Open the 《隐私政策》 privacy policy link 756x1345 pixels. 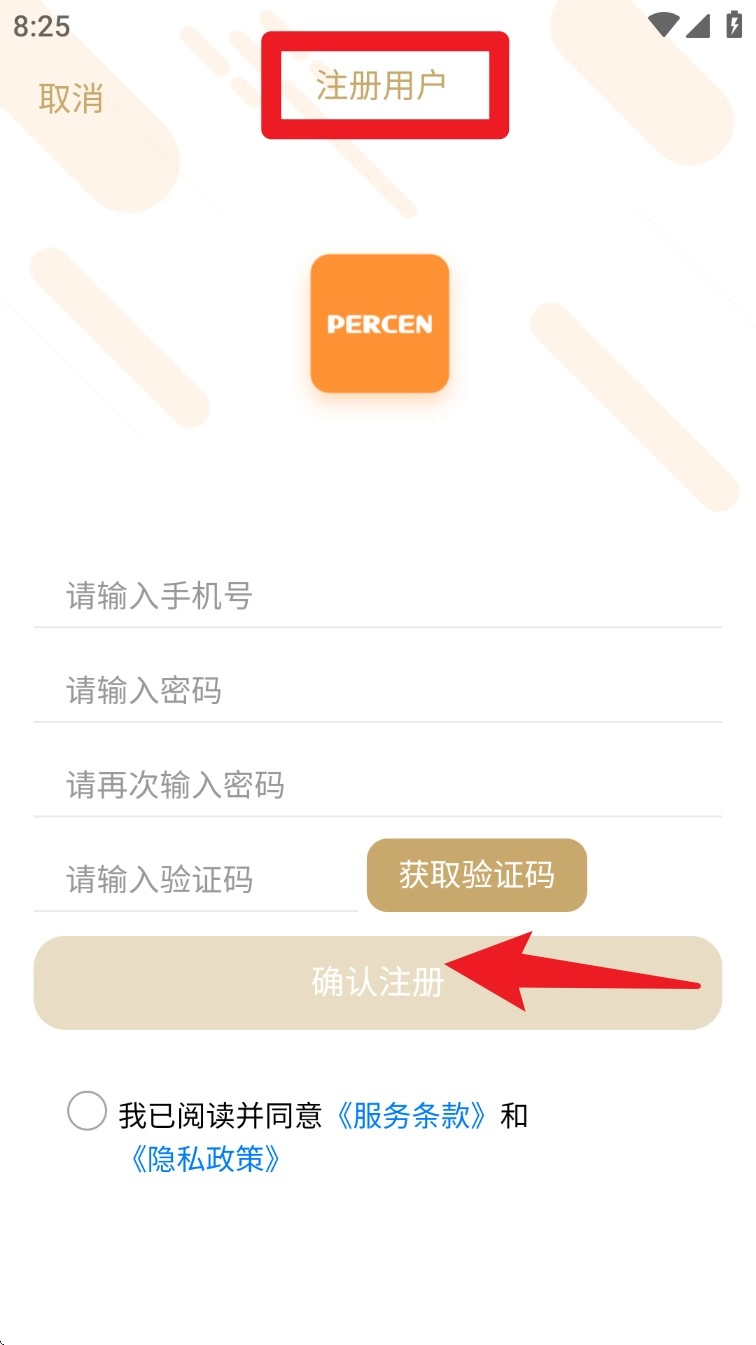[x=204, y=1159]
